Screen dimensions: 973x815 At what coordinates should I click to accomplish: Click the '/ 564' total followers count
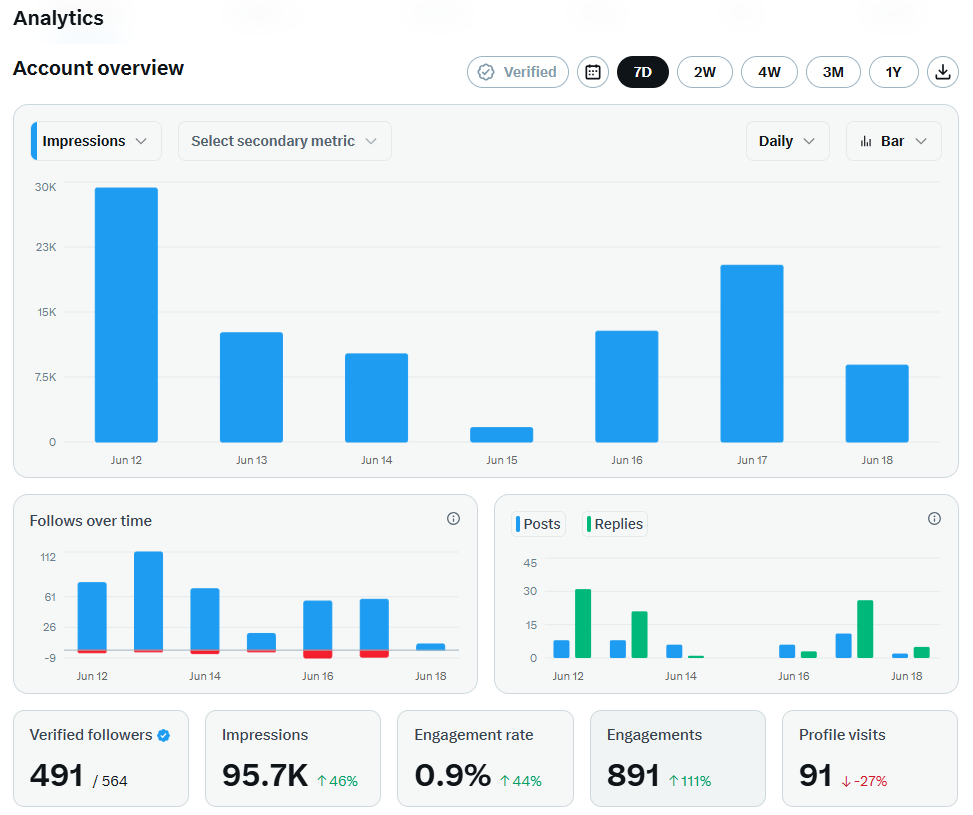pos(110,781)
